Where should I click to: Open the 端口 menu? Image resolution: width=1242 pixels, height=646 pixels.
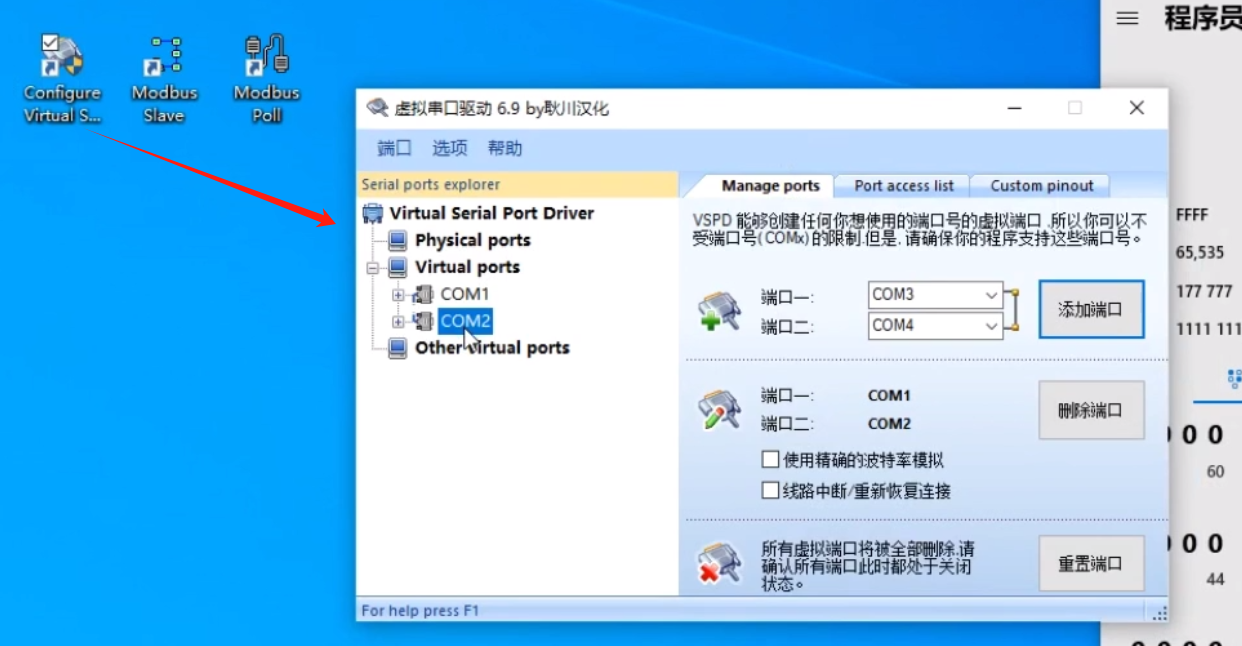(394, 148)
